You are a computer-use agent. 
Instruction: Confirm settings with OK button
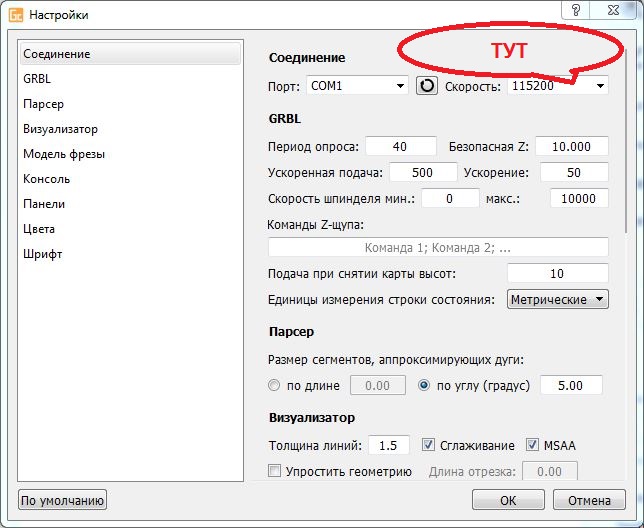click(x=508, y=500)
